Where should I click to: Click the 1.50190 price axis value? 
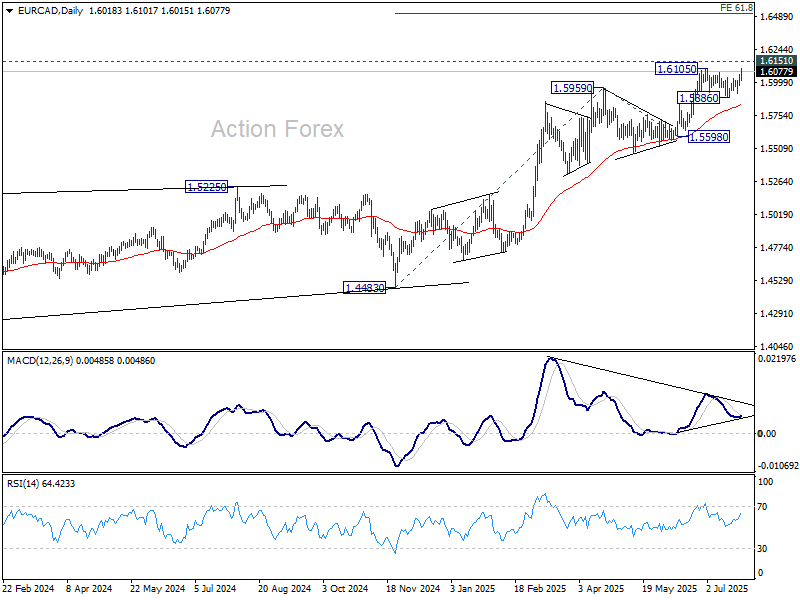tap(777, 215)
